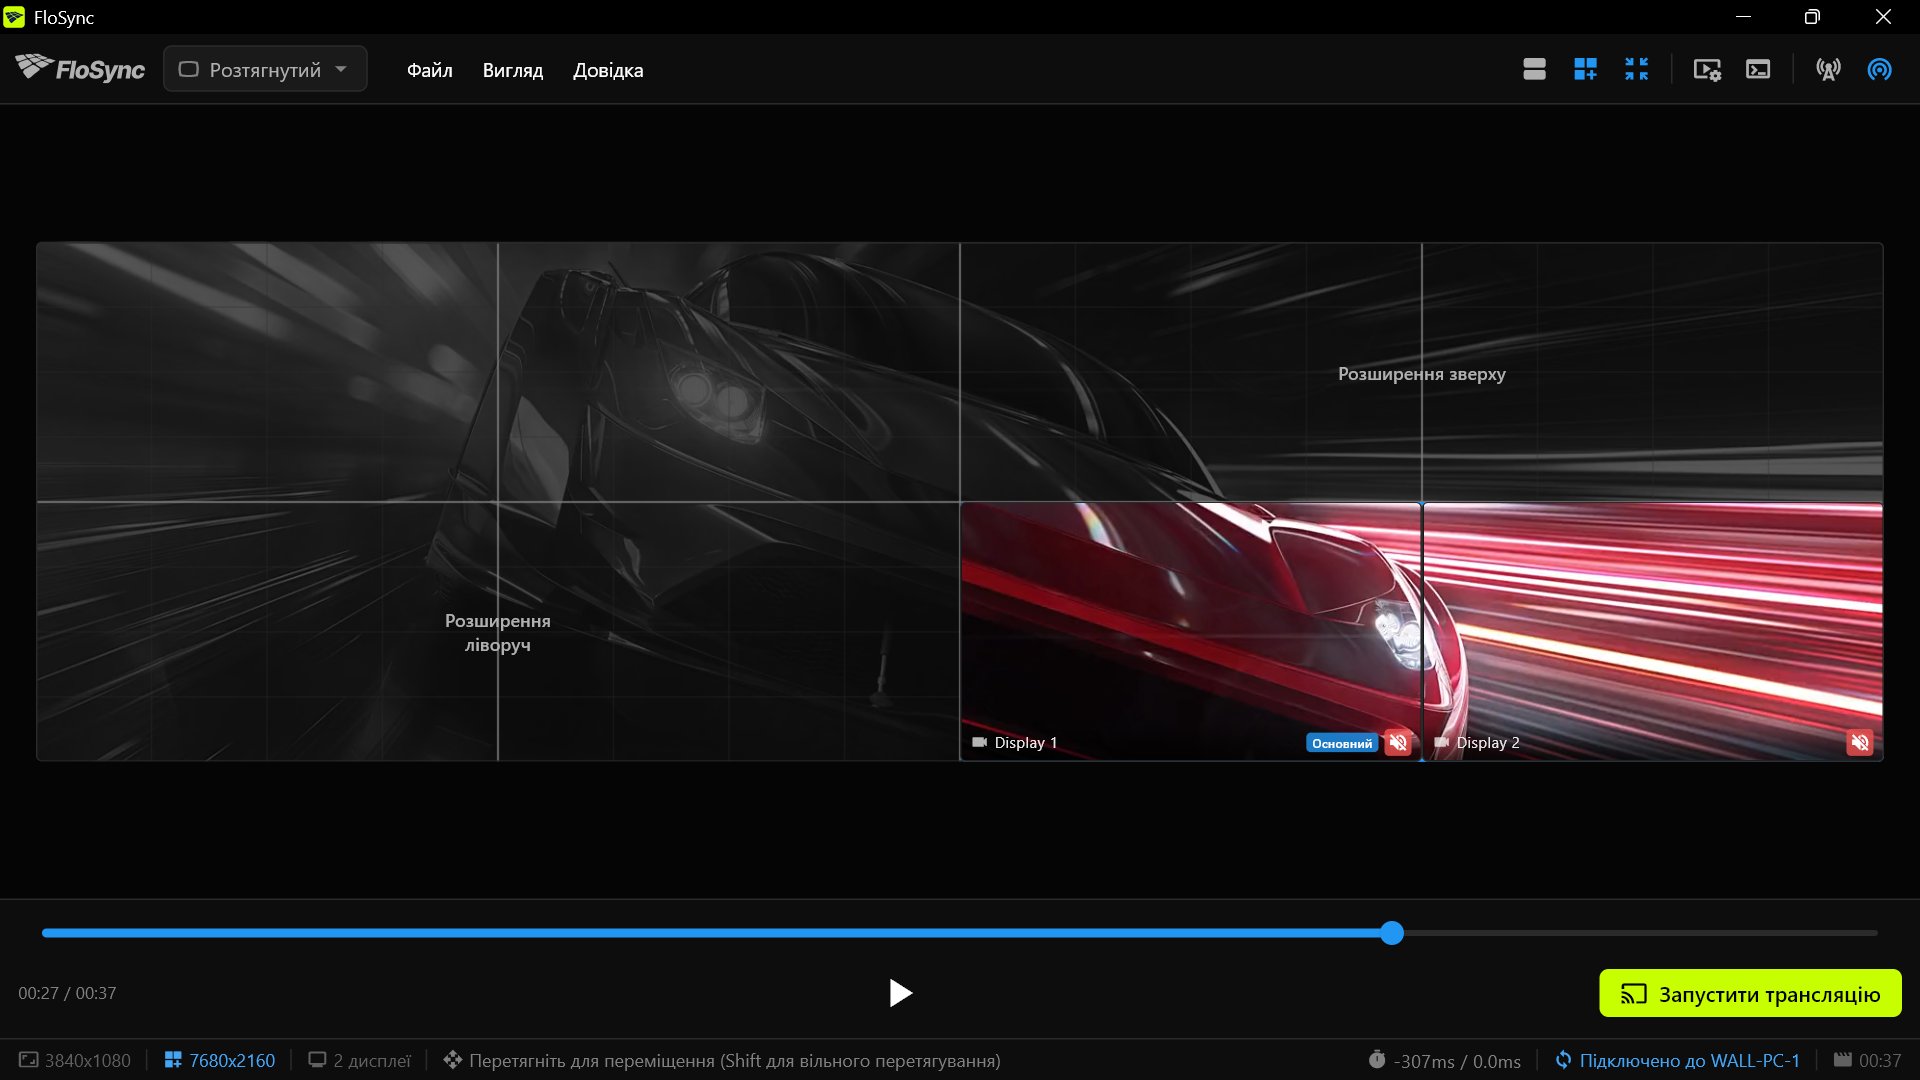Click the sync refresh icon in status bar
This screenshot has height=1080, width=1920.
(1563, 1060)
